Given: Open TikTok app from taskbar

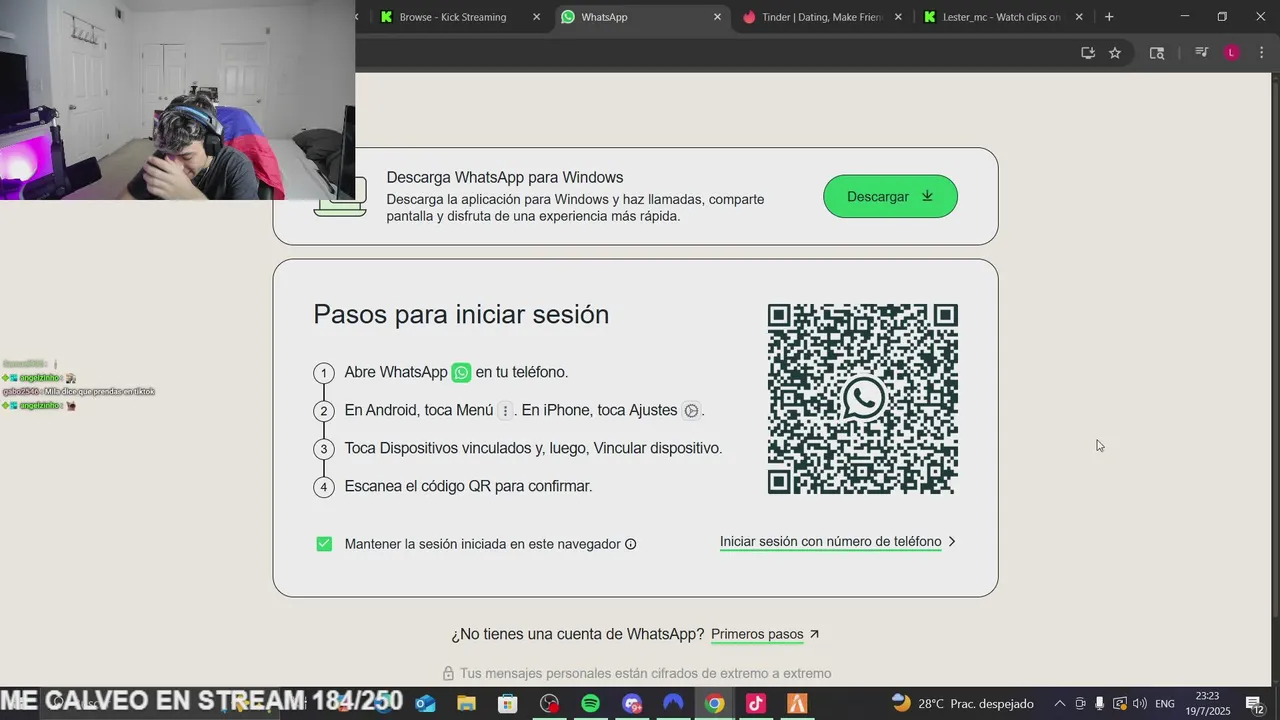Looking at the screenshot, I should point(755,704).
